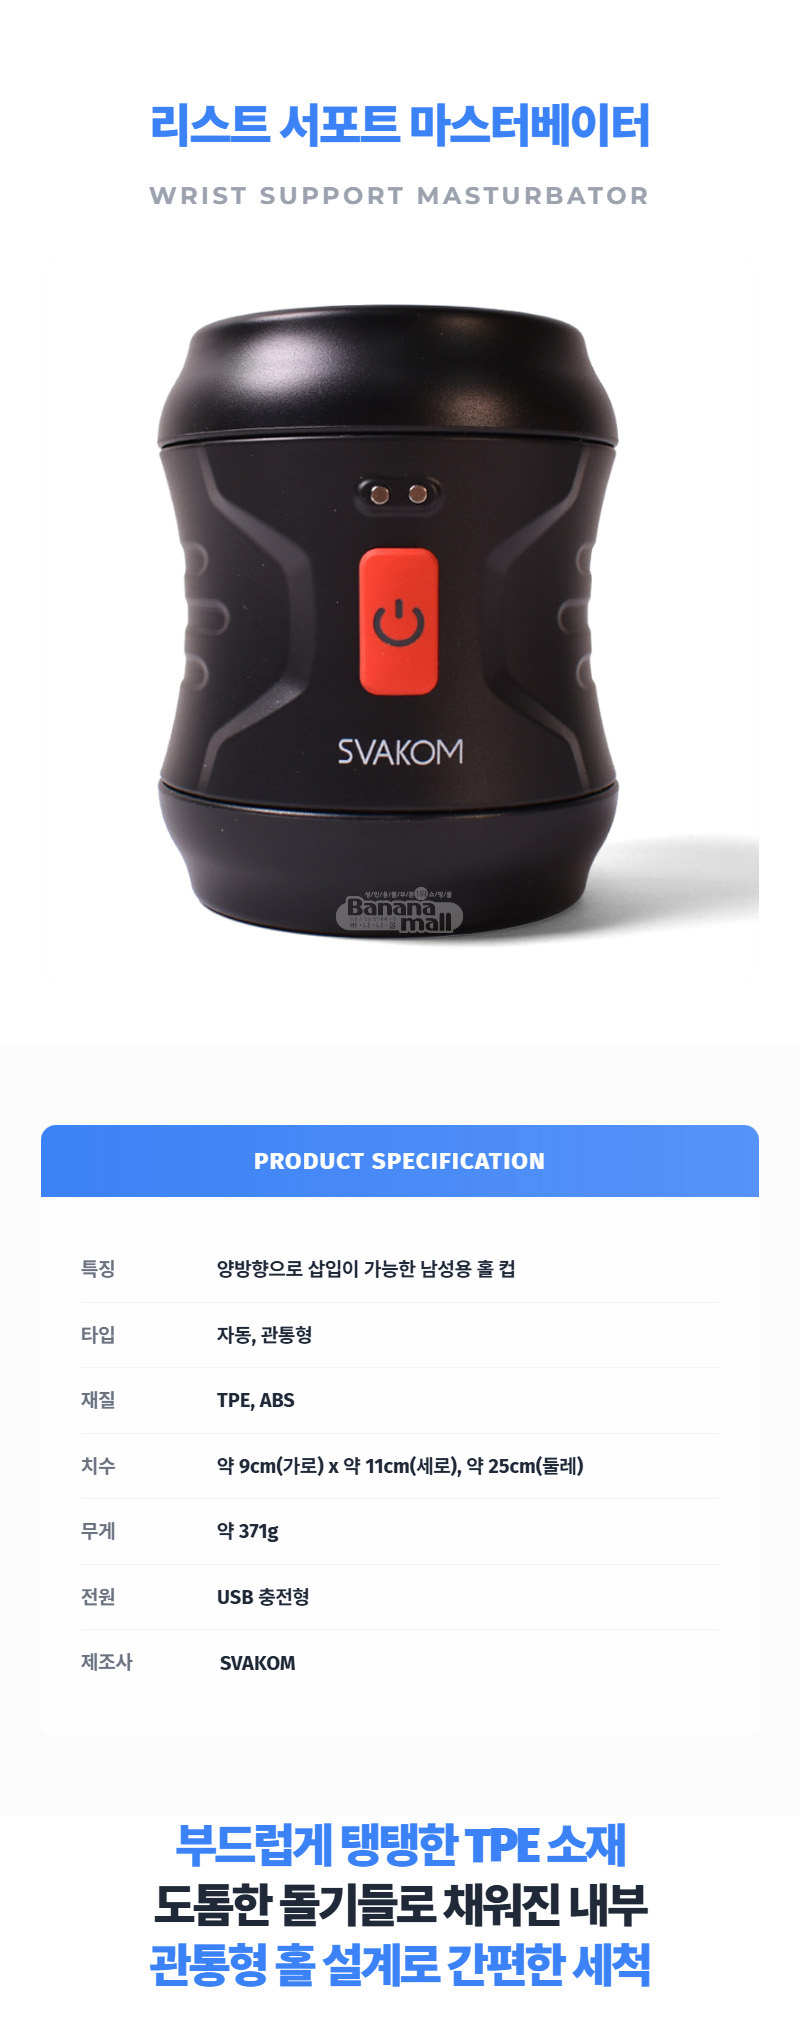Click the 무게 value 약 371g
Viewport: 800px width, 2035px height.
(248, 1531)
